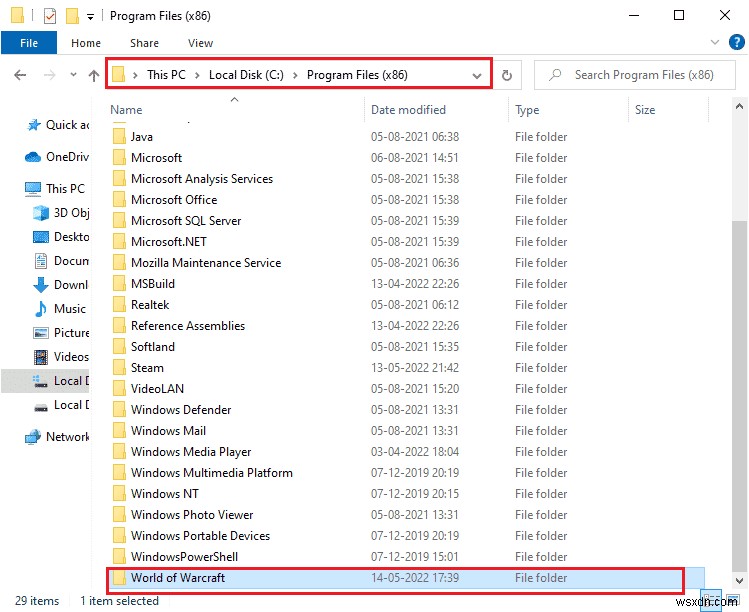Viewport: 749px width, 612px height.
Task: Select 3D Objects in the navigation pane
Action: (x=61, y=213)
